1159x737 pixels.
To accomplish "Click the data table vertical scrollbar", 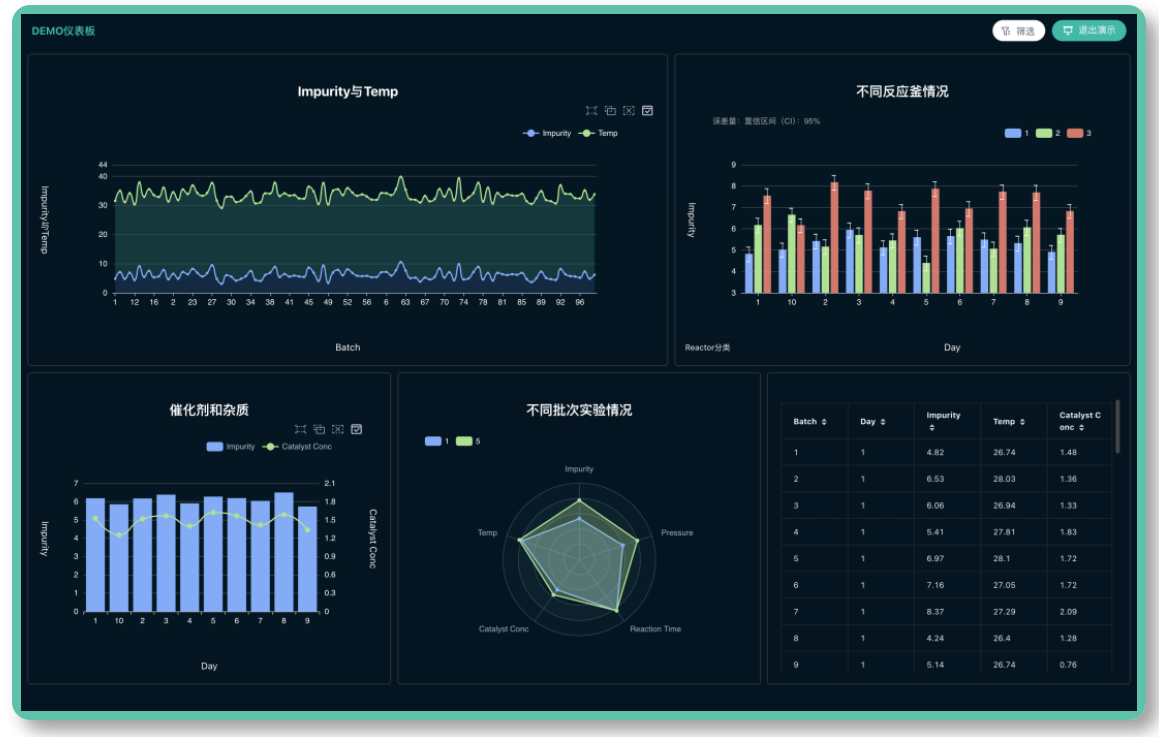I will pos(1117,425).
